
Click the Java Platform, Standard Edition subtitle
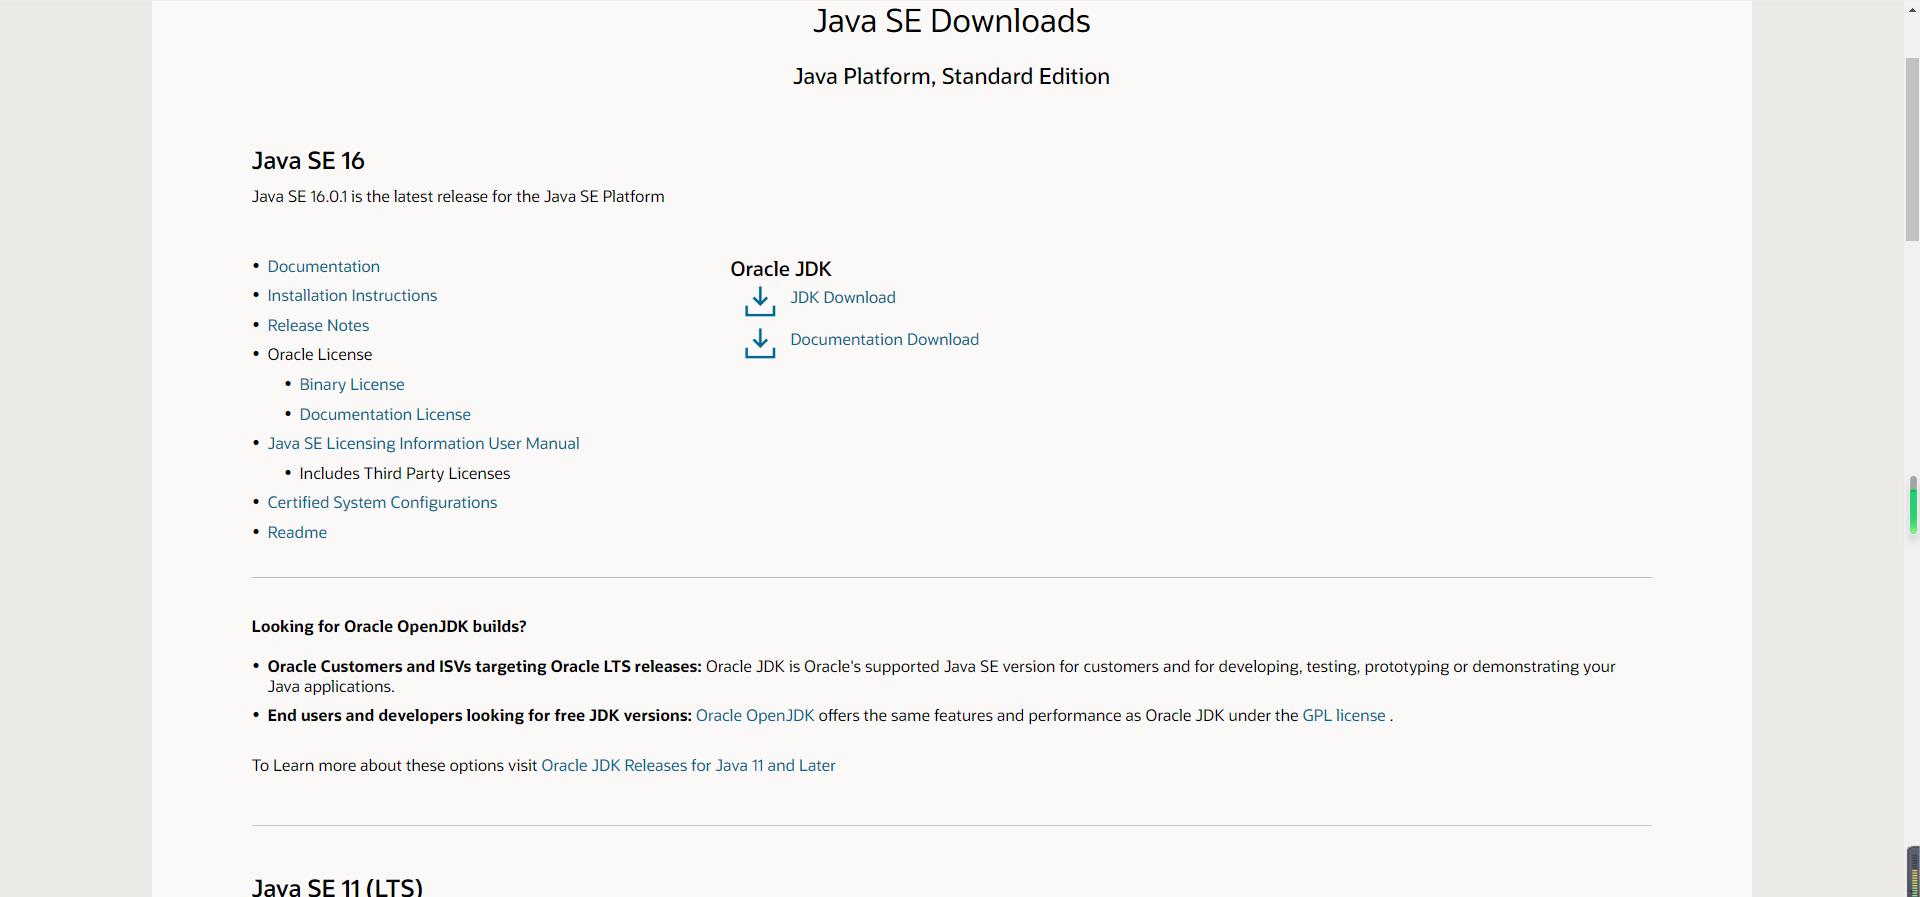coord(951,76)
